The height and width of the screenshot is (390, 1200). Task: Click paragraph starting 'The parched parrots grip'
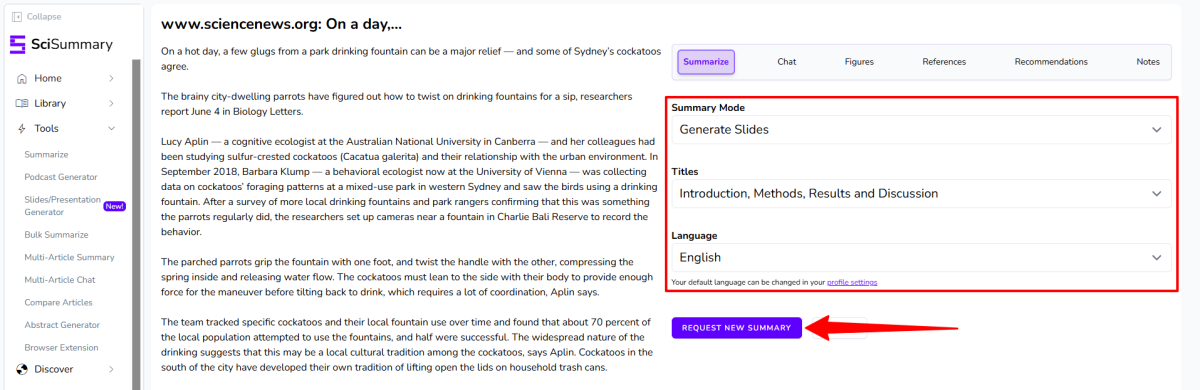pos(409,278)
